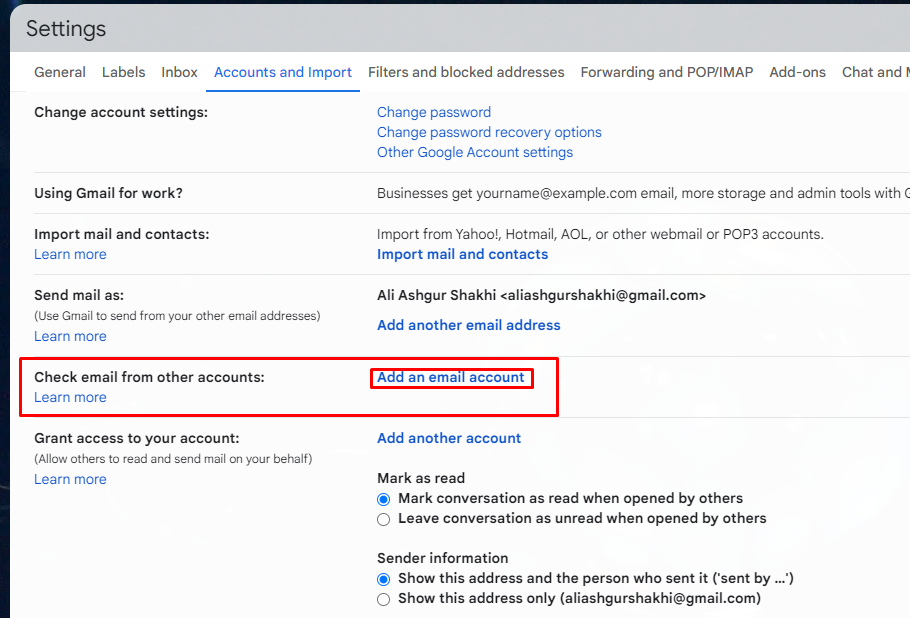
Task: Switch to the Labels tab
Action: (123, 72)
